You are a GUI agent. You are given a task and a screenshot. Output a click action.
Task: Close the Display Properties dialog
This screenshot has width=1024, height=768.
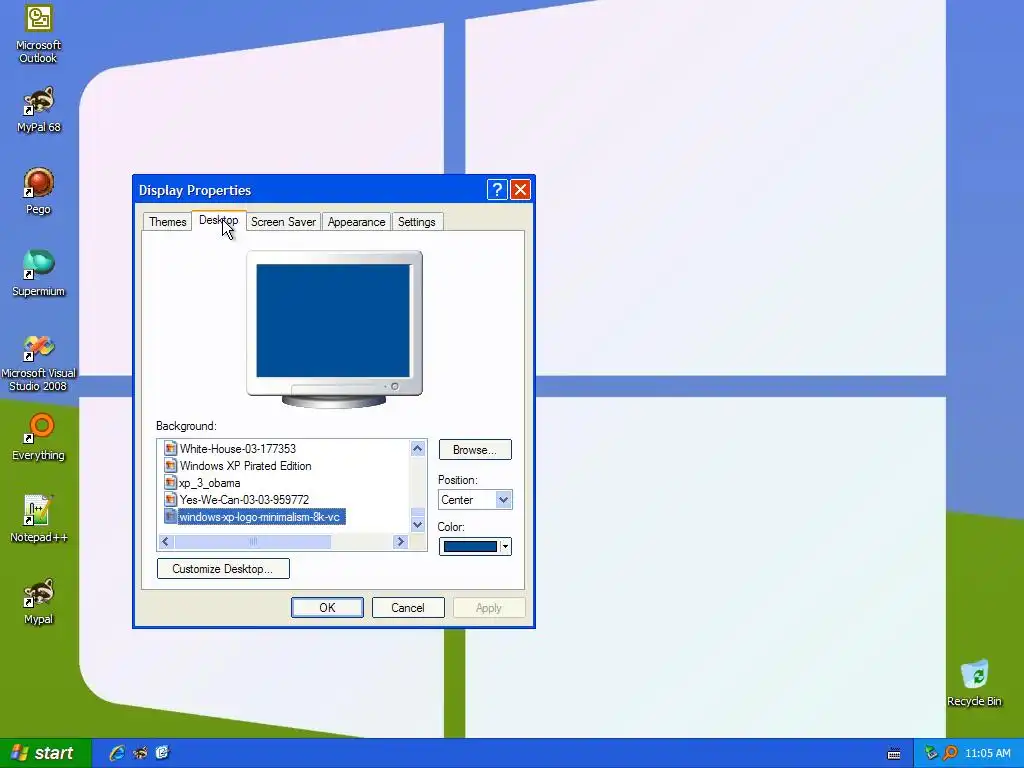pyautogui.click(x=520, y=190)
